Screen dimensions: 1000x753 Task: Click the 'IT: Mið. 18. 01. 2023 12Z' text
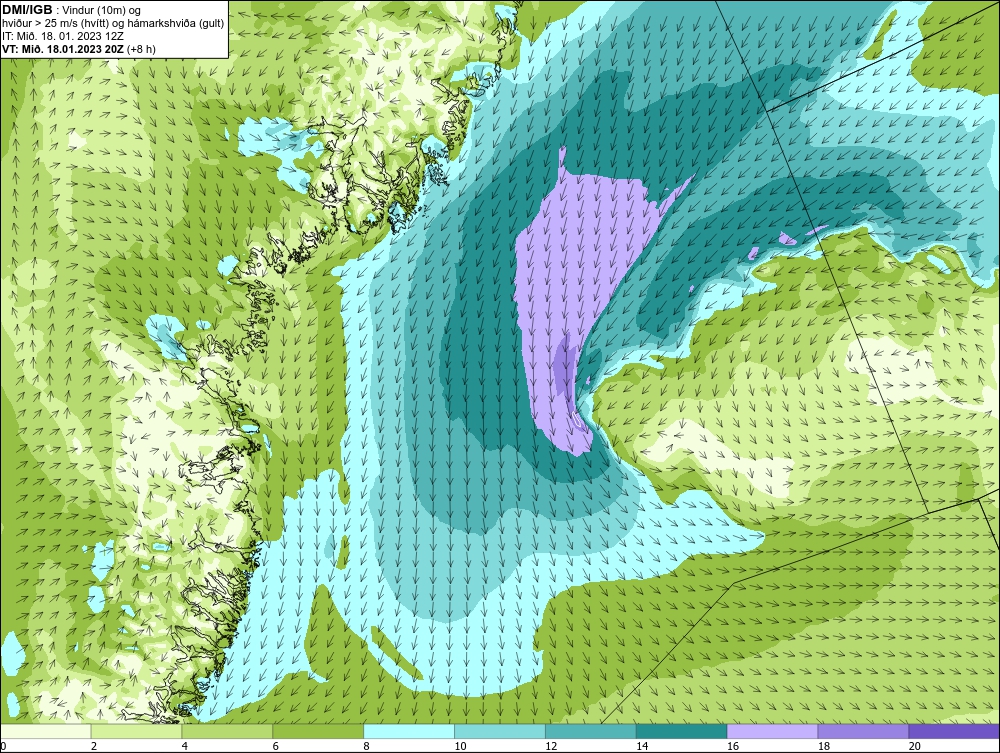point(62,36)
